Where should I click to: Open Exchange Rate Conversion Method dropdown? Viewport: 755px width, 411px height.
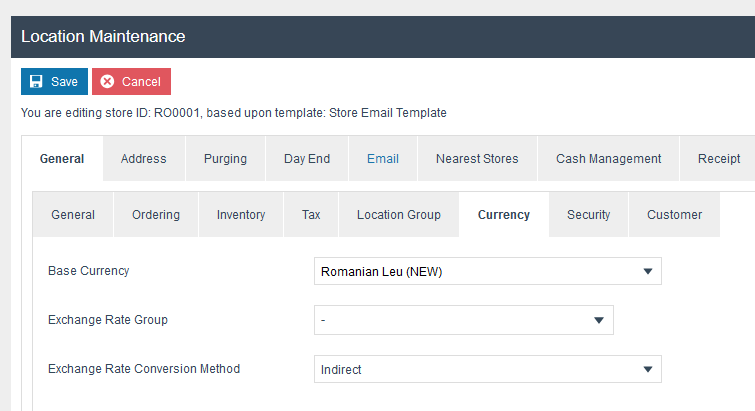[x=487, y=369]
